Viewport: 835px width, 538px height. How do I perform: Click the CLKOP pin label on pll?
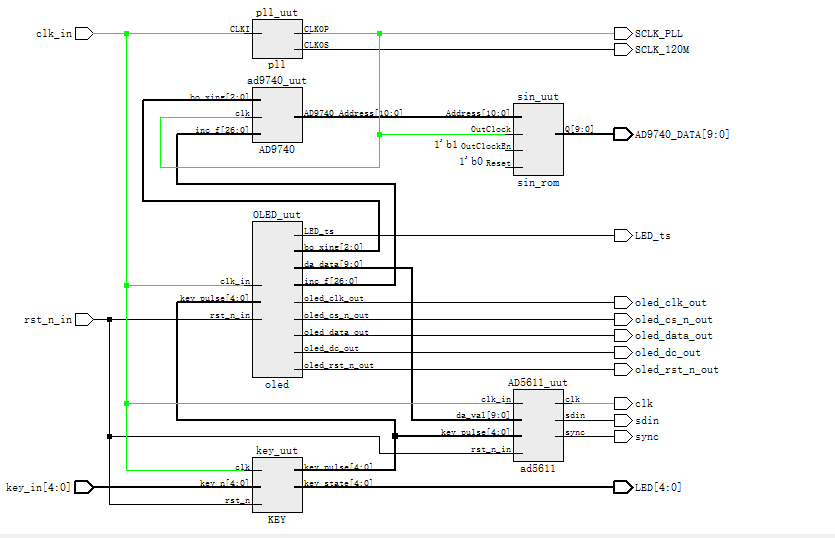316,29
